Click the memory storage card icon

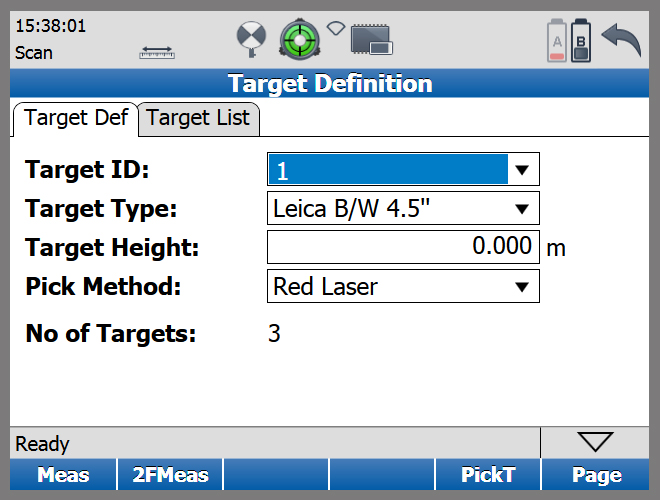click(371, 41)
